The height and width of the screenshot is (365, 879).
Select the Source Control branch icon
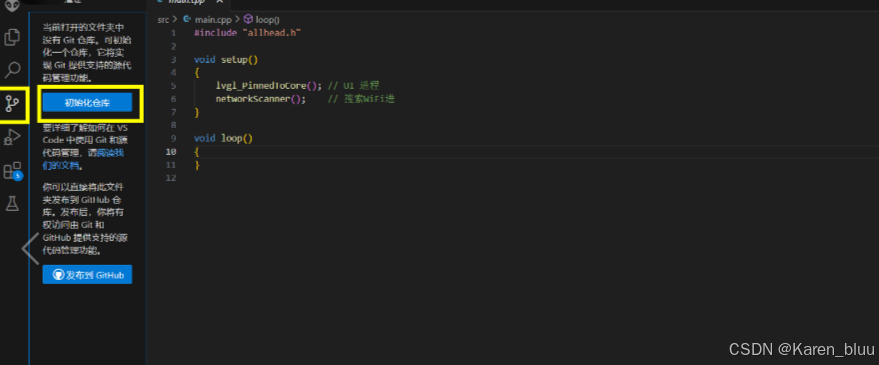click(12, 104)
